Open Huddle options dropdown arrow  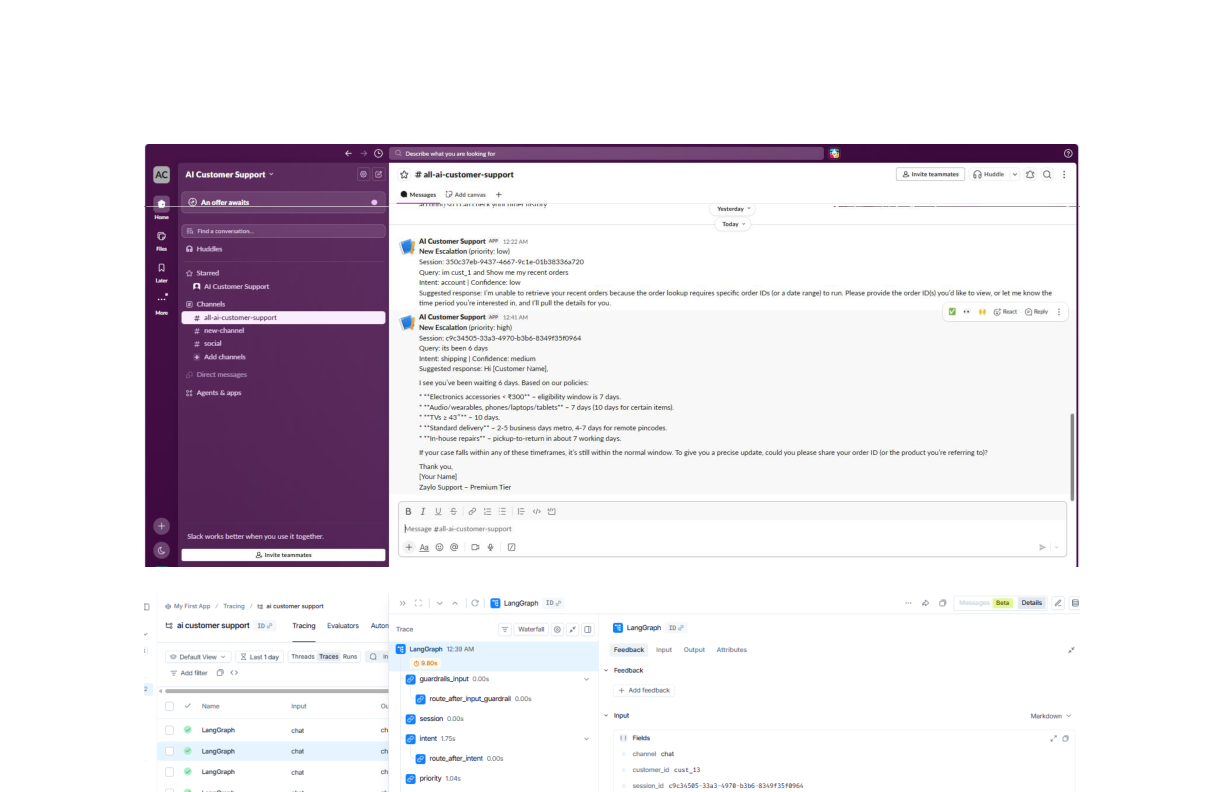pyautogui.click(x=1015, y=174)
